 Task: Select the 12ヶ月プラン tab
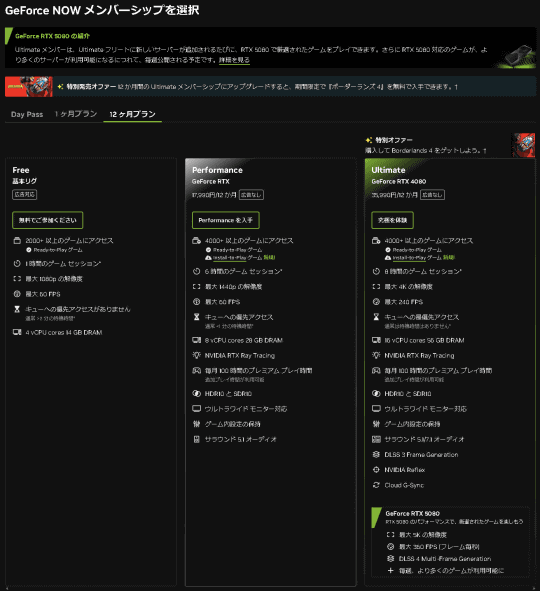132,114
